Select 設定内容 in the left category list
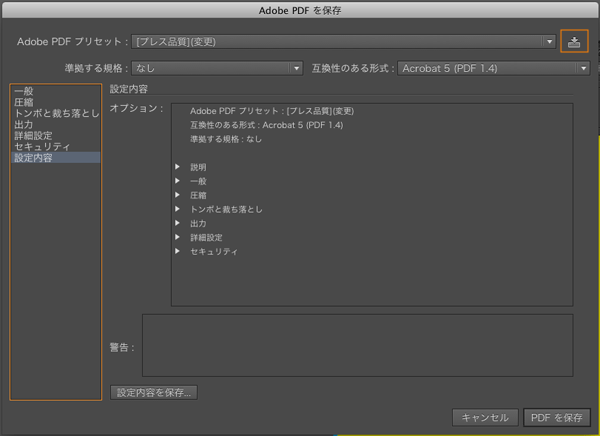Viewport: 600px width, 436px height. [56, 158]
